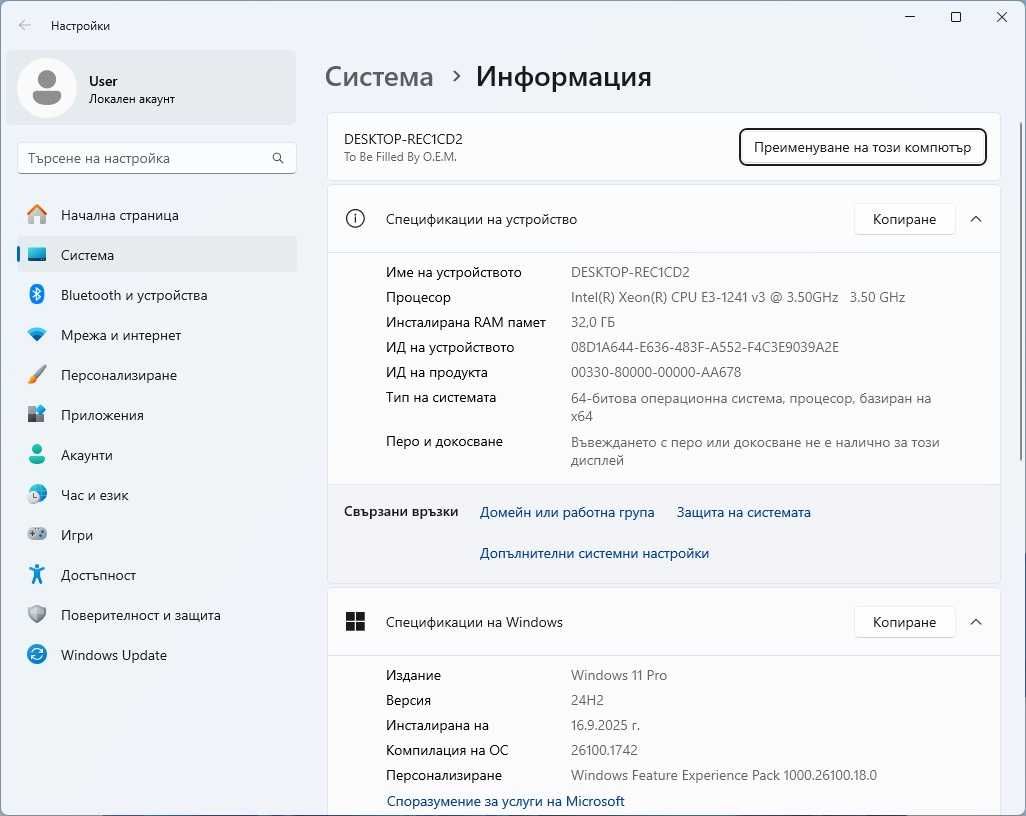Viewport: 1026px width, 816px height.
Task: Collapse the Спецификации на Windows section chevron
Action: tap(976, 622)
